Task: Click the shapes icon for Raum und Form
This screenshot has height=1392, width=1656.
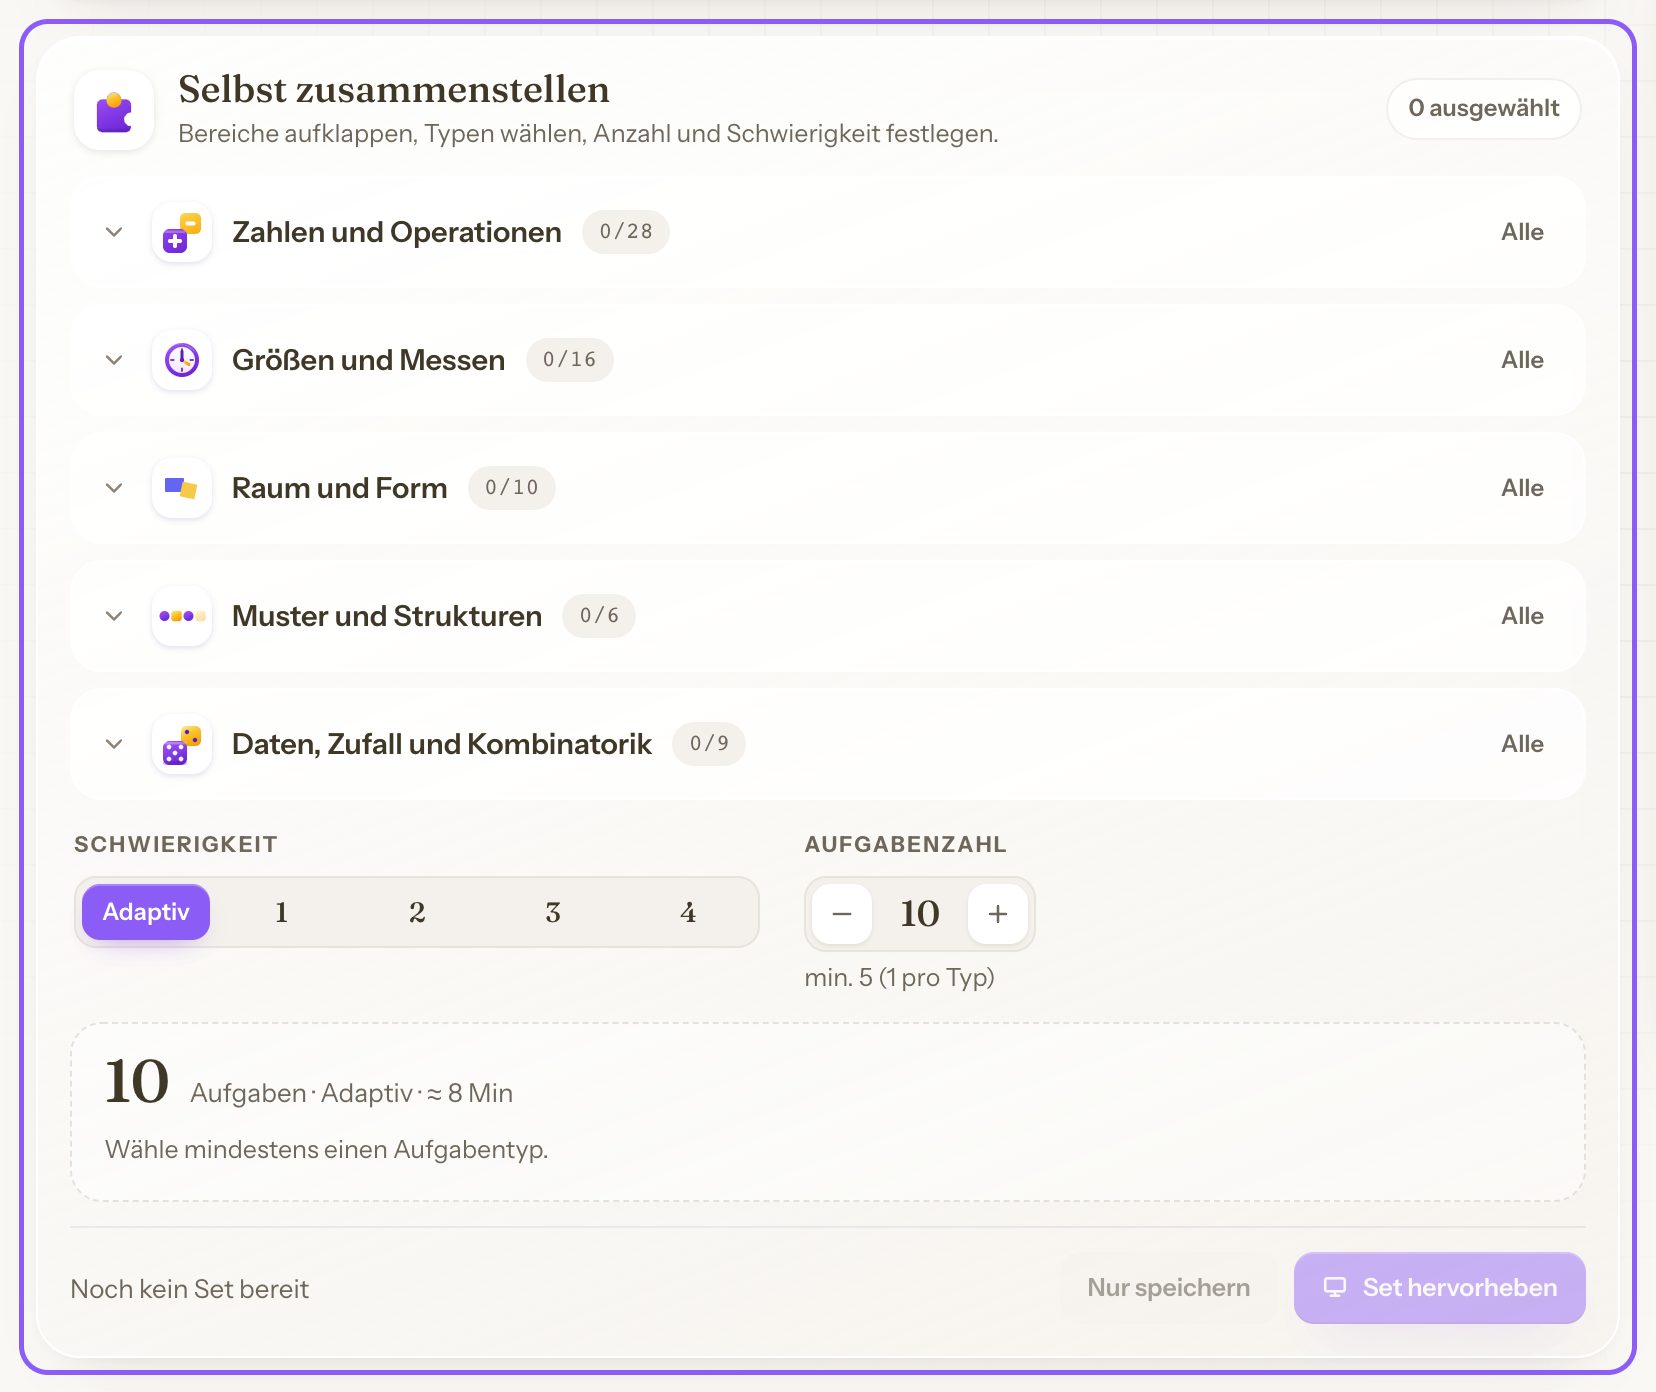Action: [x=182, y=488]
